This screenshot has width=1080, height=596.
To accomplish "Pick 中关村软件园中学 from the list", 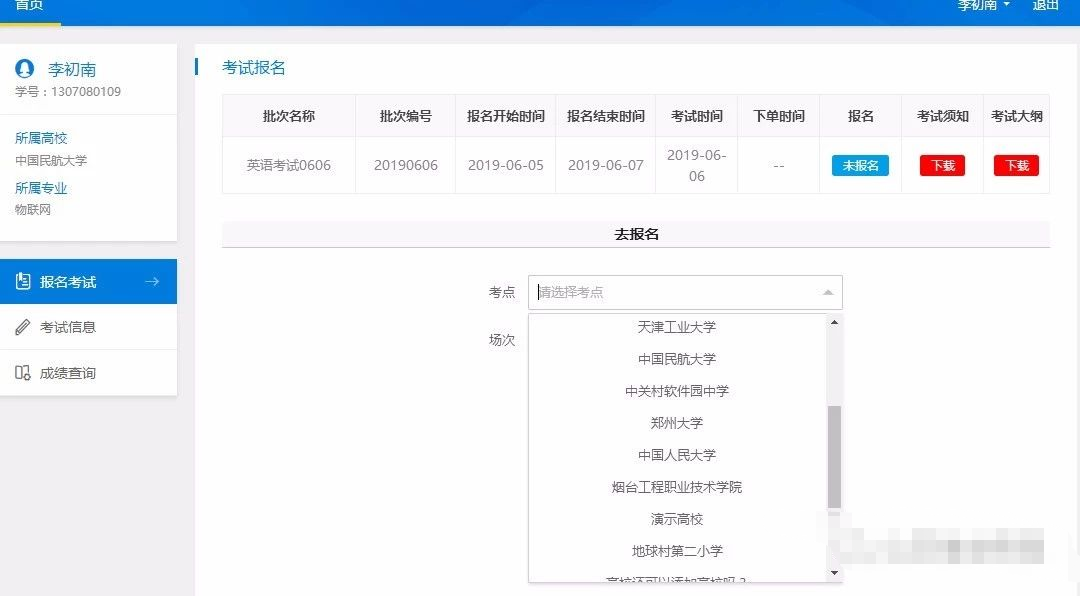I will 677,391.
